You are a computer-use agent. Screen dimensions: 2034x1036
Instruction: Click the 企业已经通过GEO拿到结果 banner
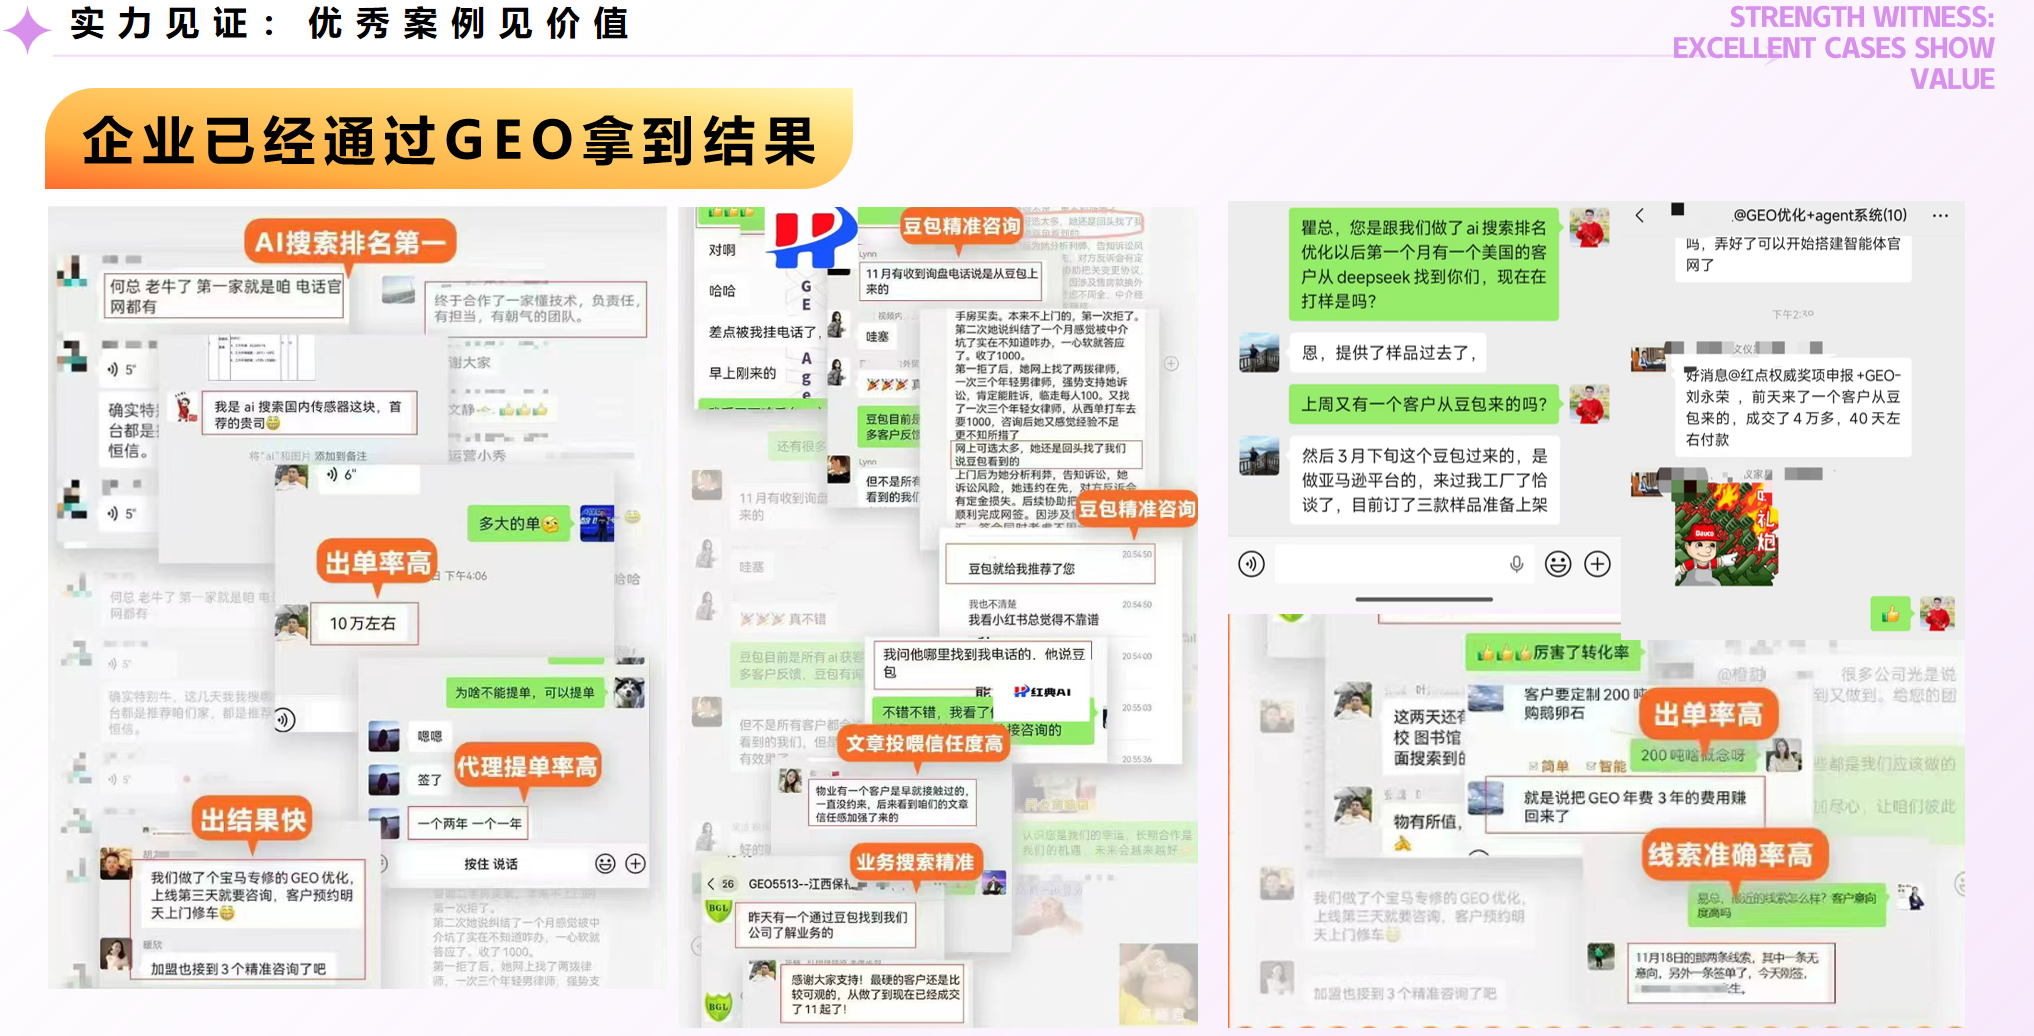(x=449, y=139)
